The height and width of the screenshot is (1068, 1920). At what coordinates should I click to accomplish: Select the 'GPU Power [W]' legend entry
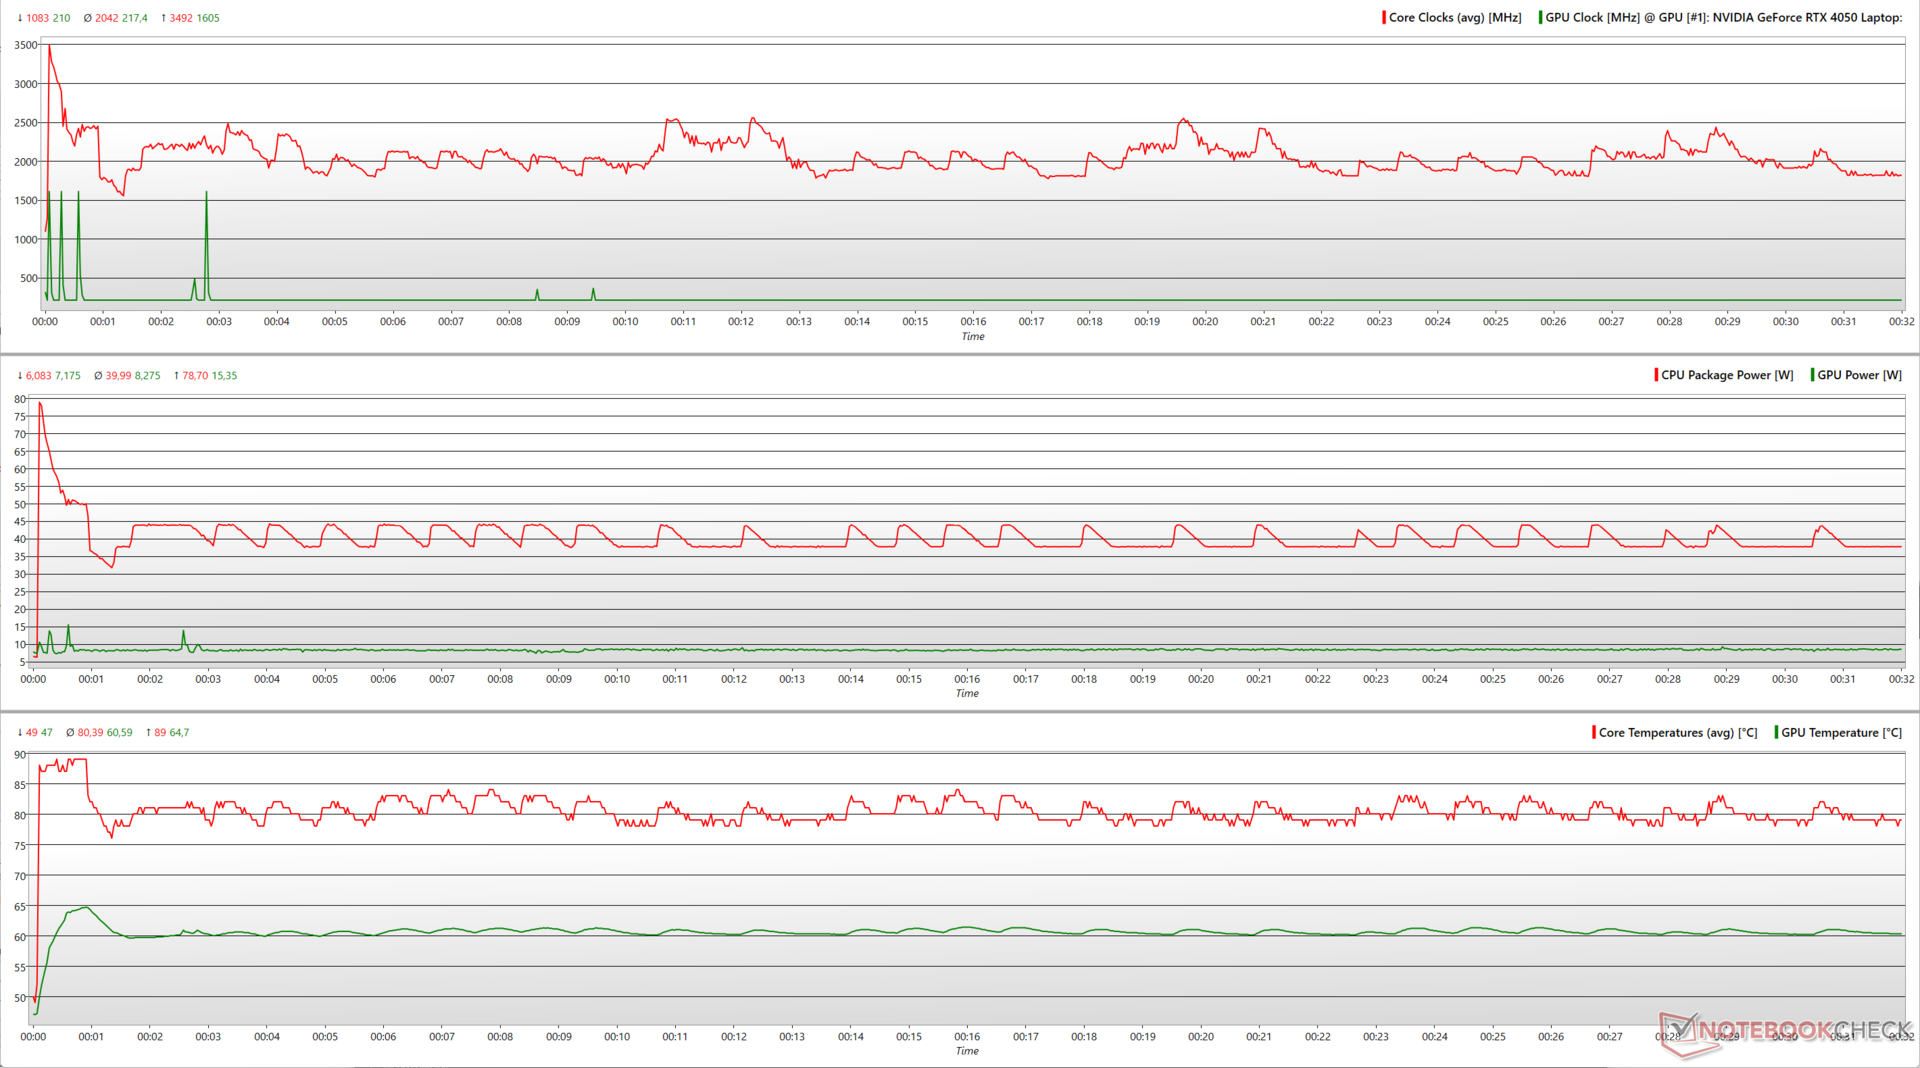pos(1859,375)
